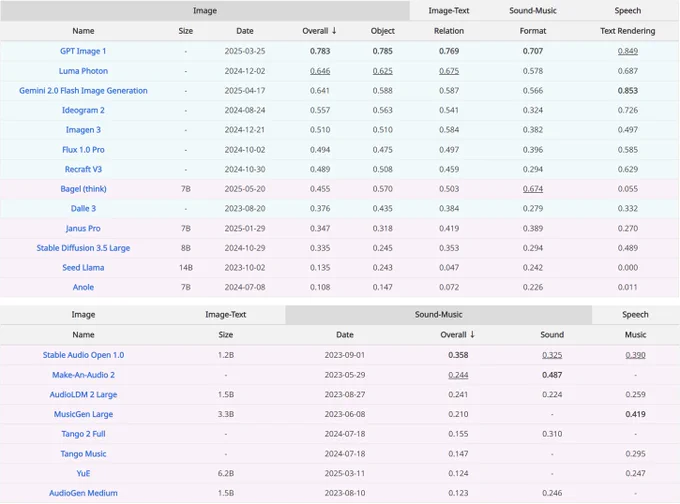Select the Image tab in top table

(x=205, y=11)
